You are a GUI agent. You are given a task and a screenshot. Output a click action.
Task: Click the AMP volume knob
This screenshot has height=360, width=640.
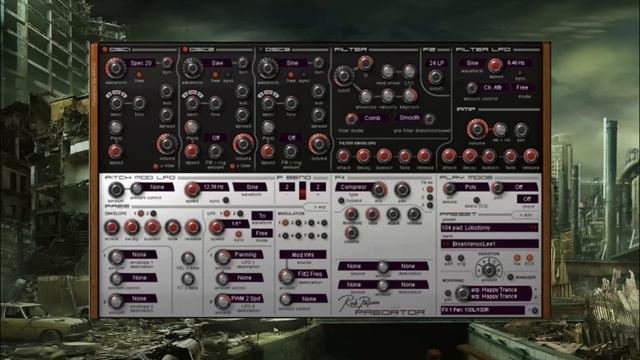tap(477, 129)
